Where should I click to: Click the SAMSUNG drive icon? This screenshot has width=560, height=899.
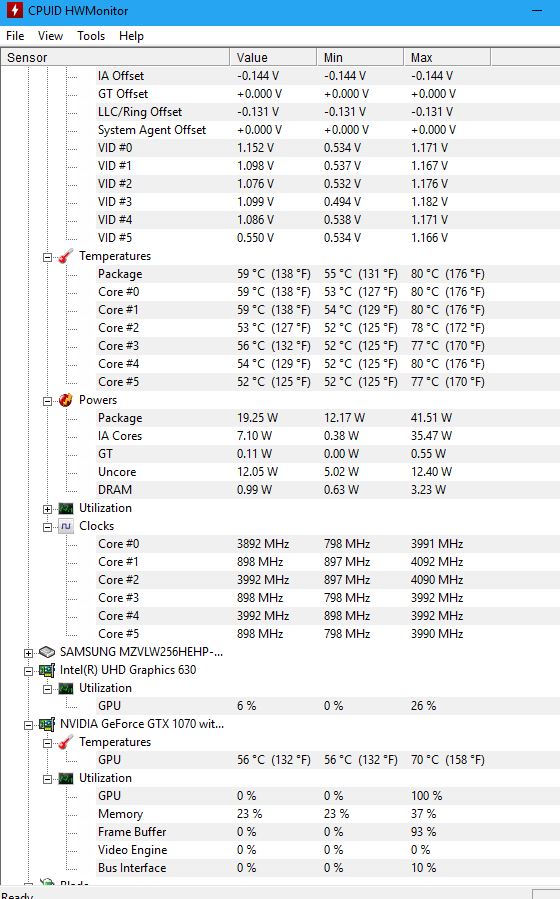[x=46, y=652]
